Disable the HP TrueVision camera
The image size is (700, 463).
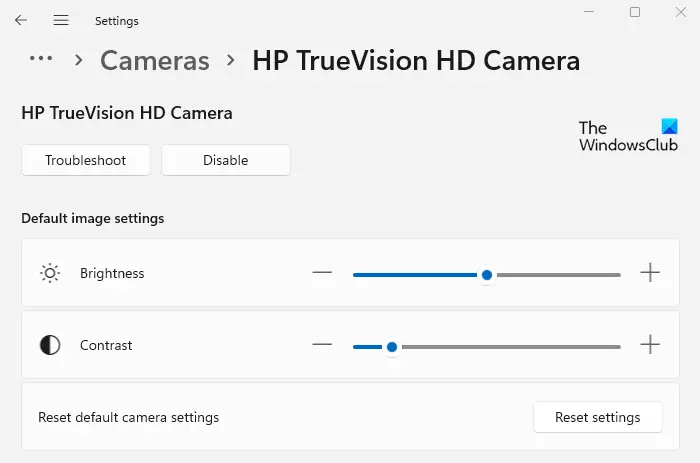tap(226, 160)
